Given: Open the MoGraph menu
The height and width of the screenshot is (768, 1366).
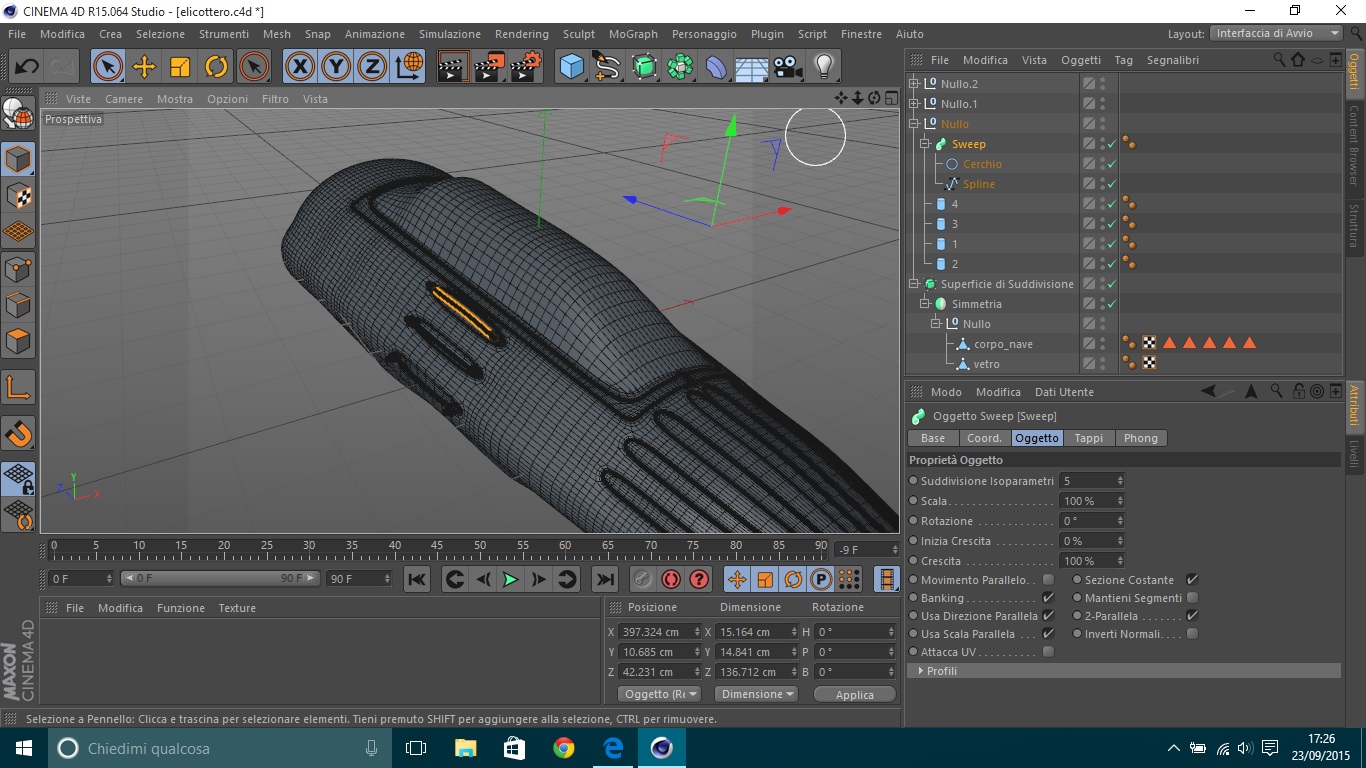Looking at the screenshot, I should 633,34.
